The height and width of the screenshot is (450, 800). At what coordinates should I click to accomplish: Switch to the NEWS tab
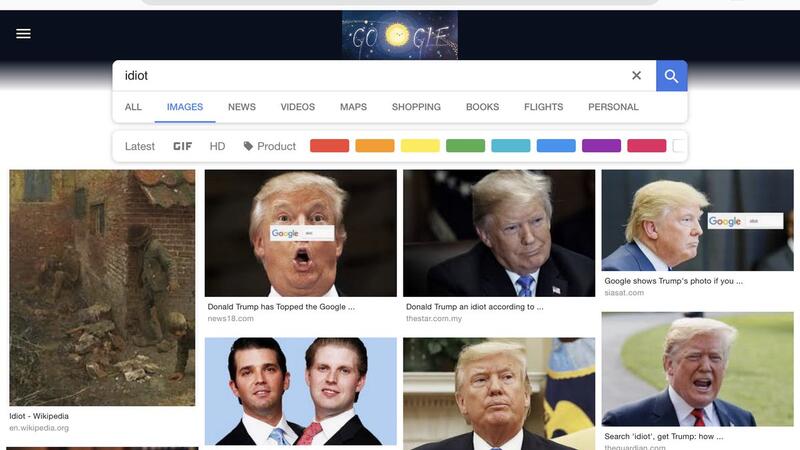pyautogui.click(x=242, y=107)
